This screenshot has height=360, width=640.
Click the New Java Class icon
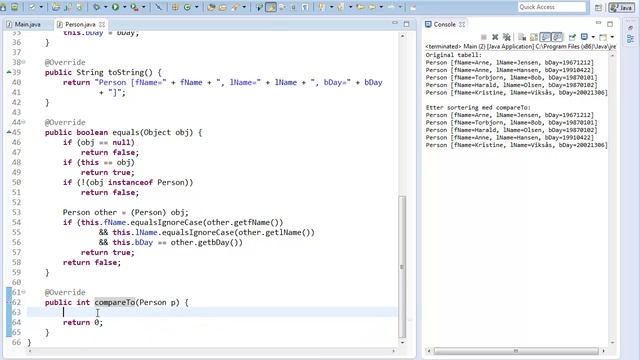187,7
